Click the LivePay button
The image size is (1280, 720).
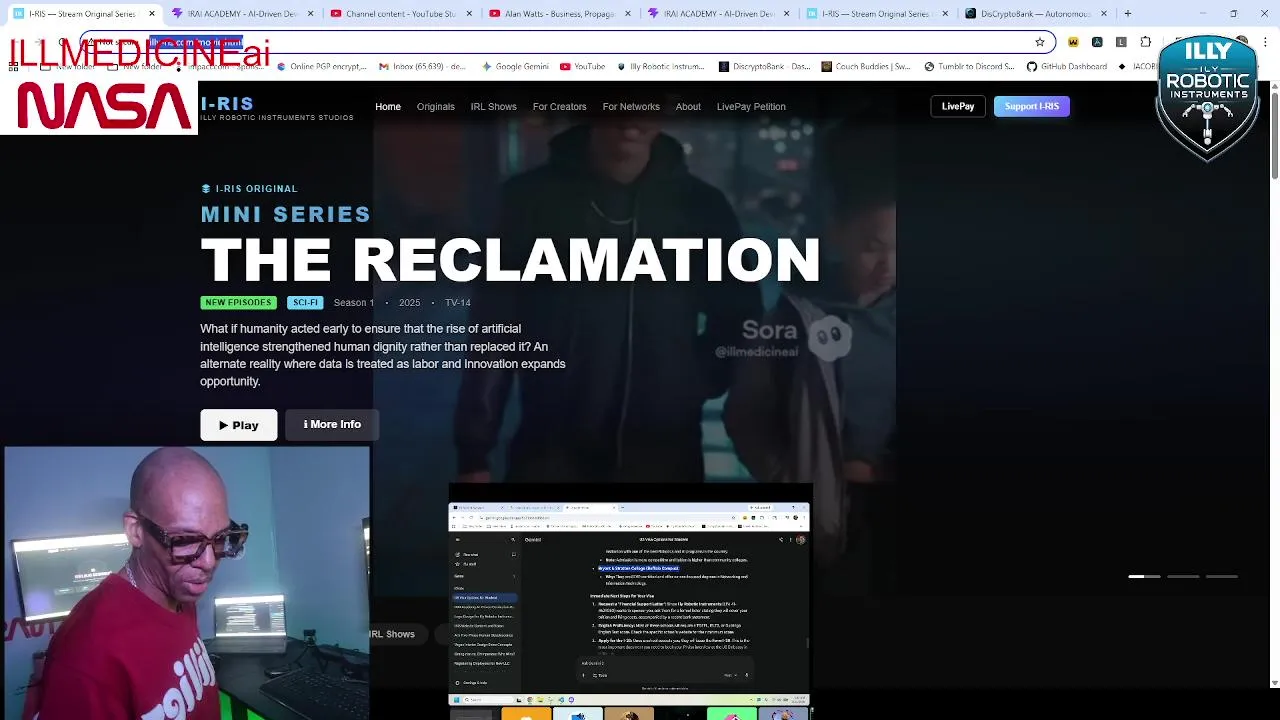(x=958, y=106)
